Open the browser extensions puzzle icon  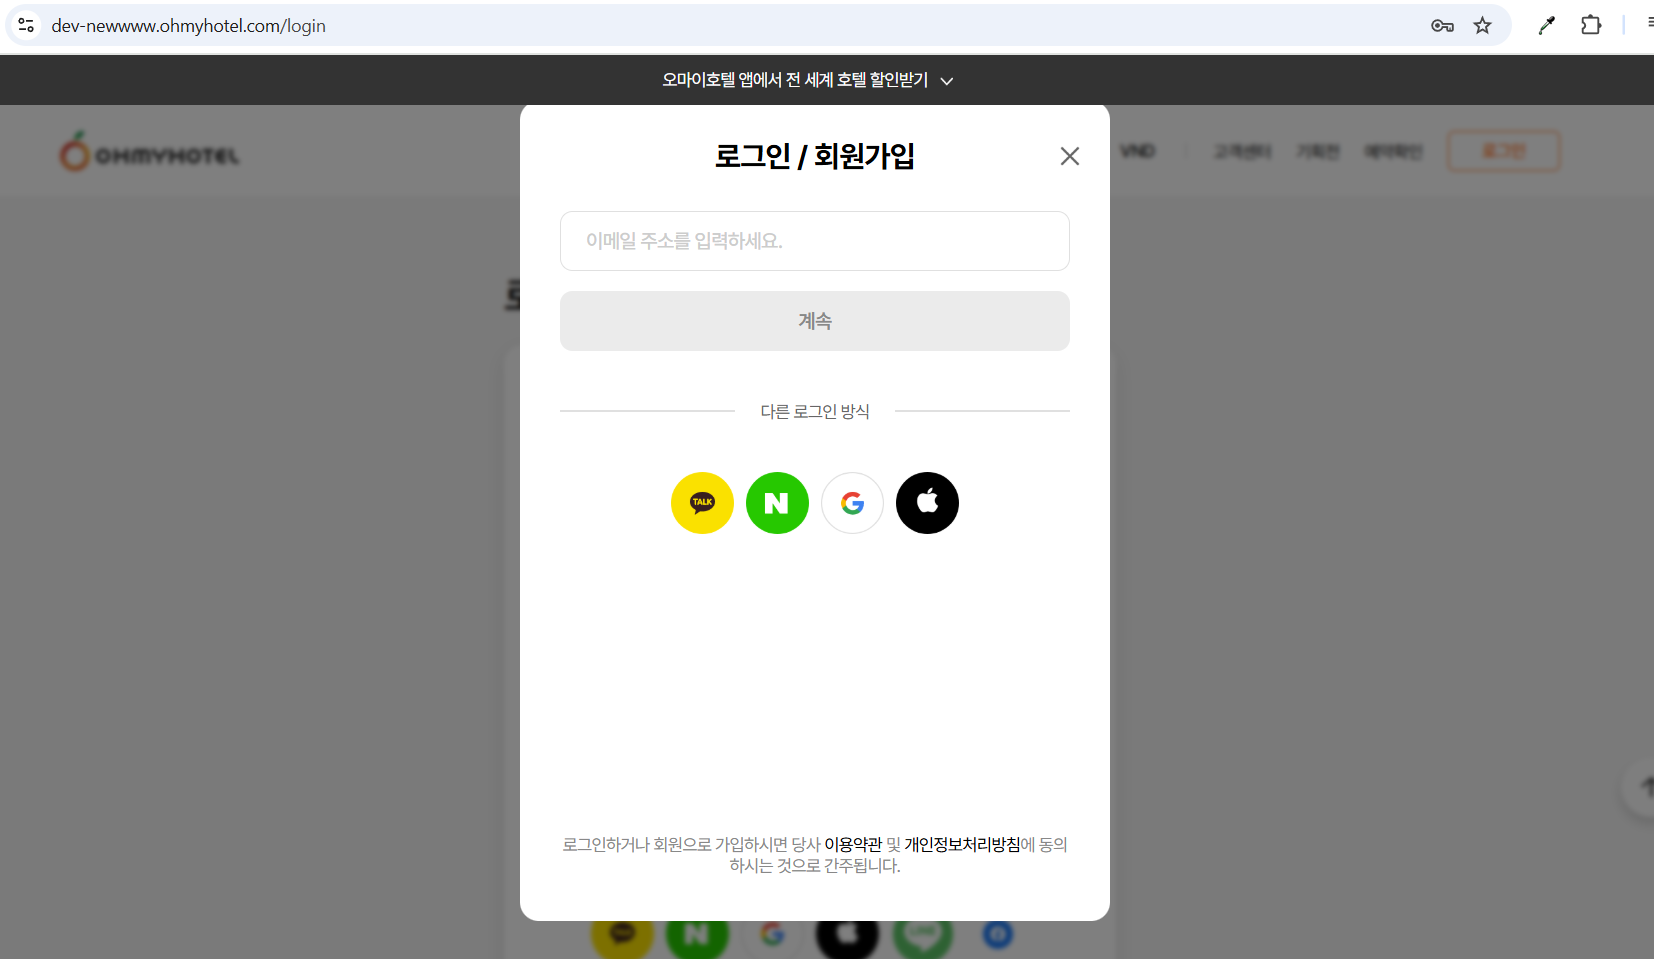1591,26
